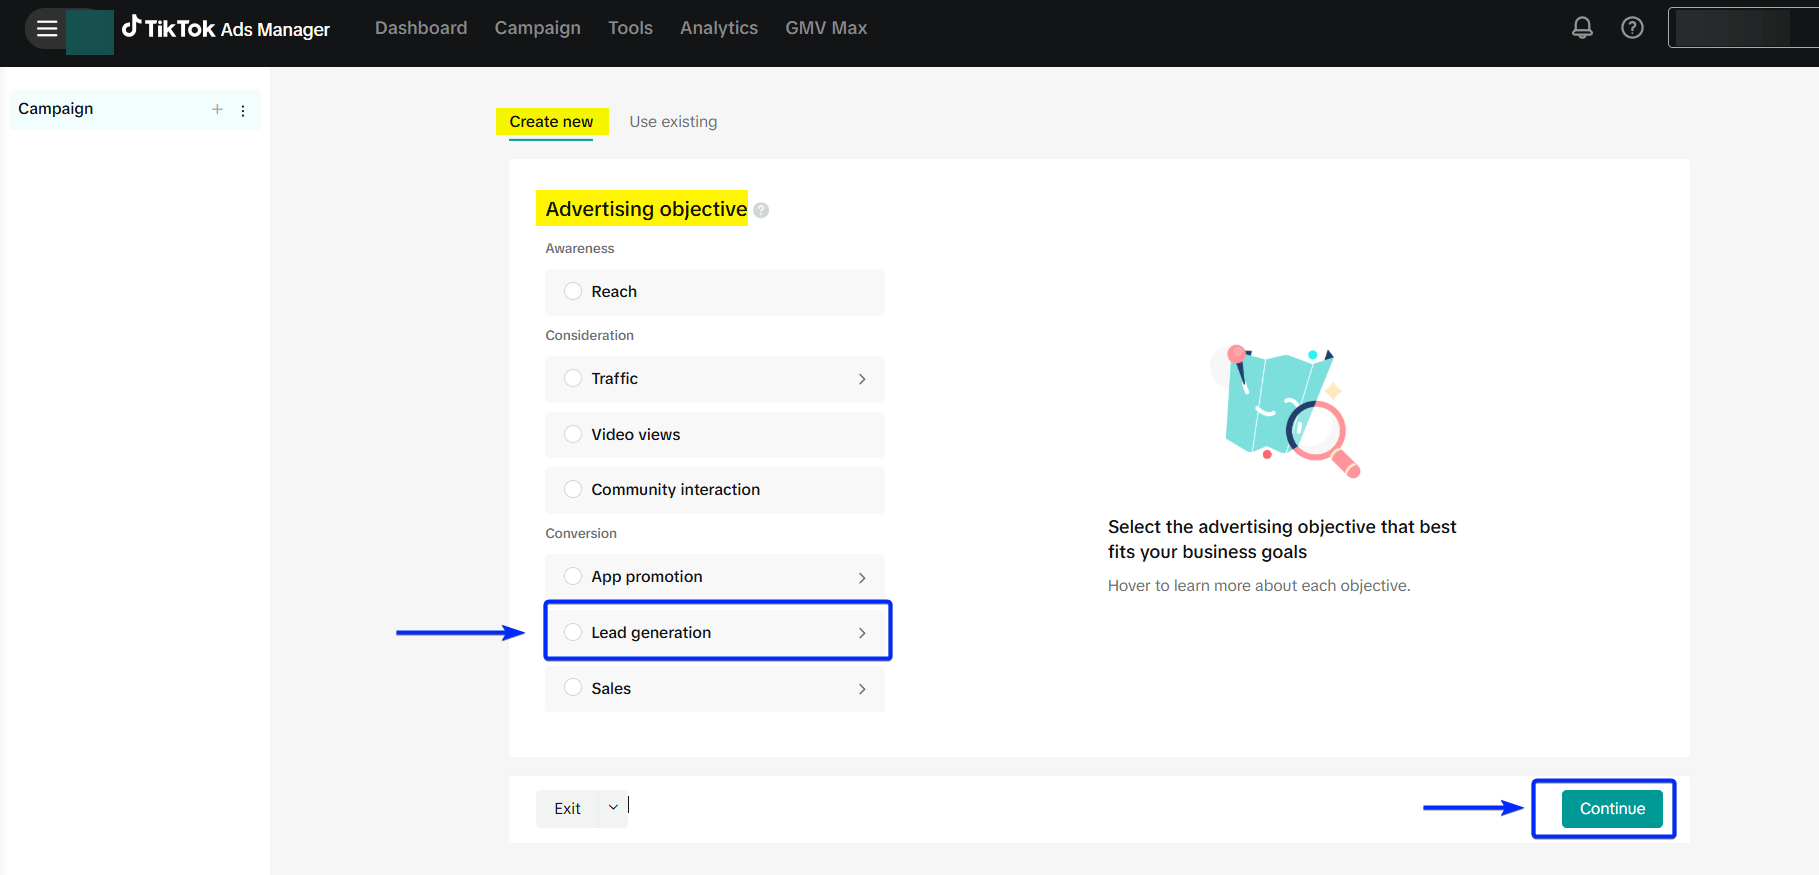This screenshot has height=875, width=1819.
Task: Open the Exit button dropdown arrow
Action: 613,808
